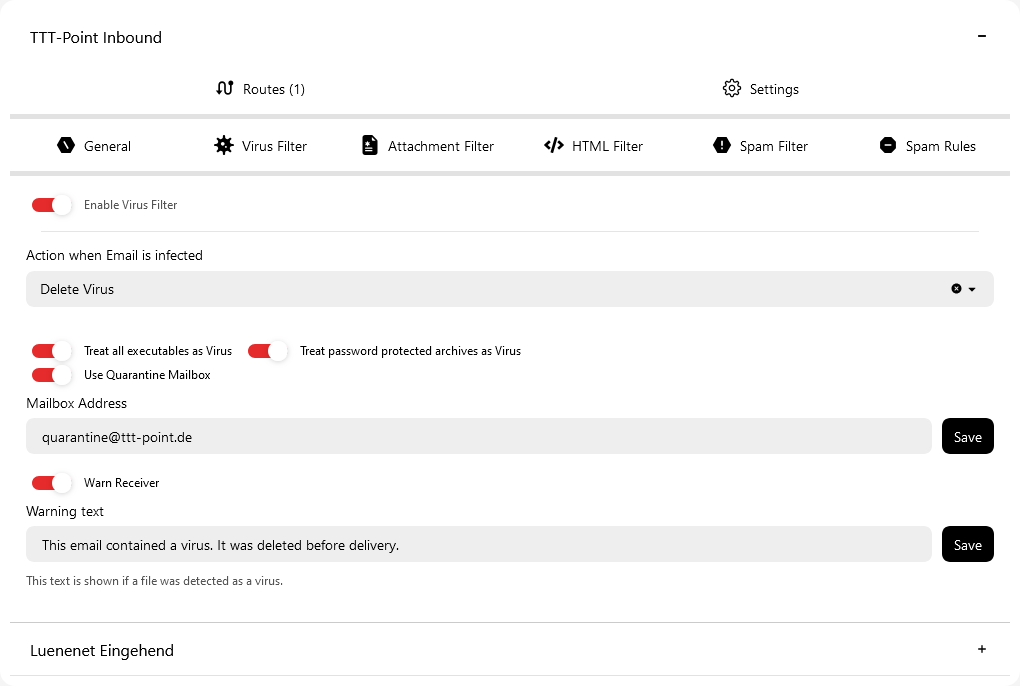Screen dimensions: 1020x686
Task: Click the Spam Filter warning icon
Action: (x=722, y=145)
